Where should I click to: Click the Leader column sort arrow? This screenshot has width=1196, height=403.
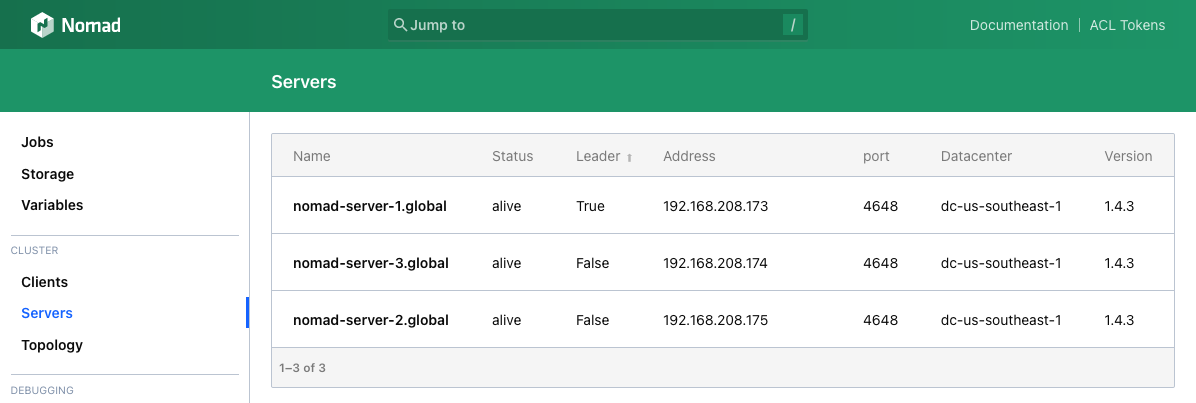pyautogui.click(x=630, y=157)
